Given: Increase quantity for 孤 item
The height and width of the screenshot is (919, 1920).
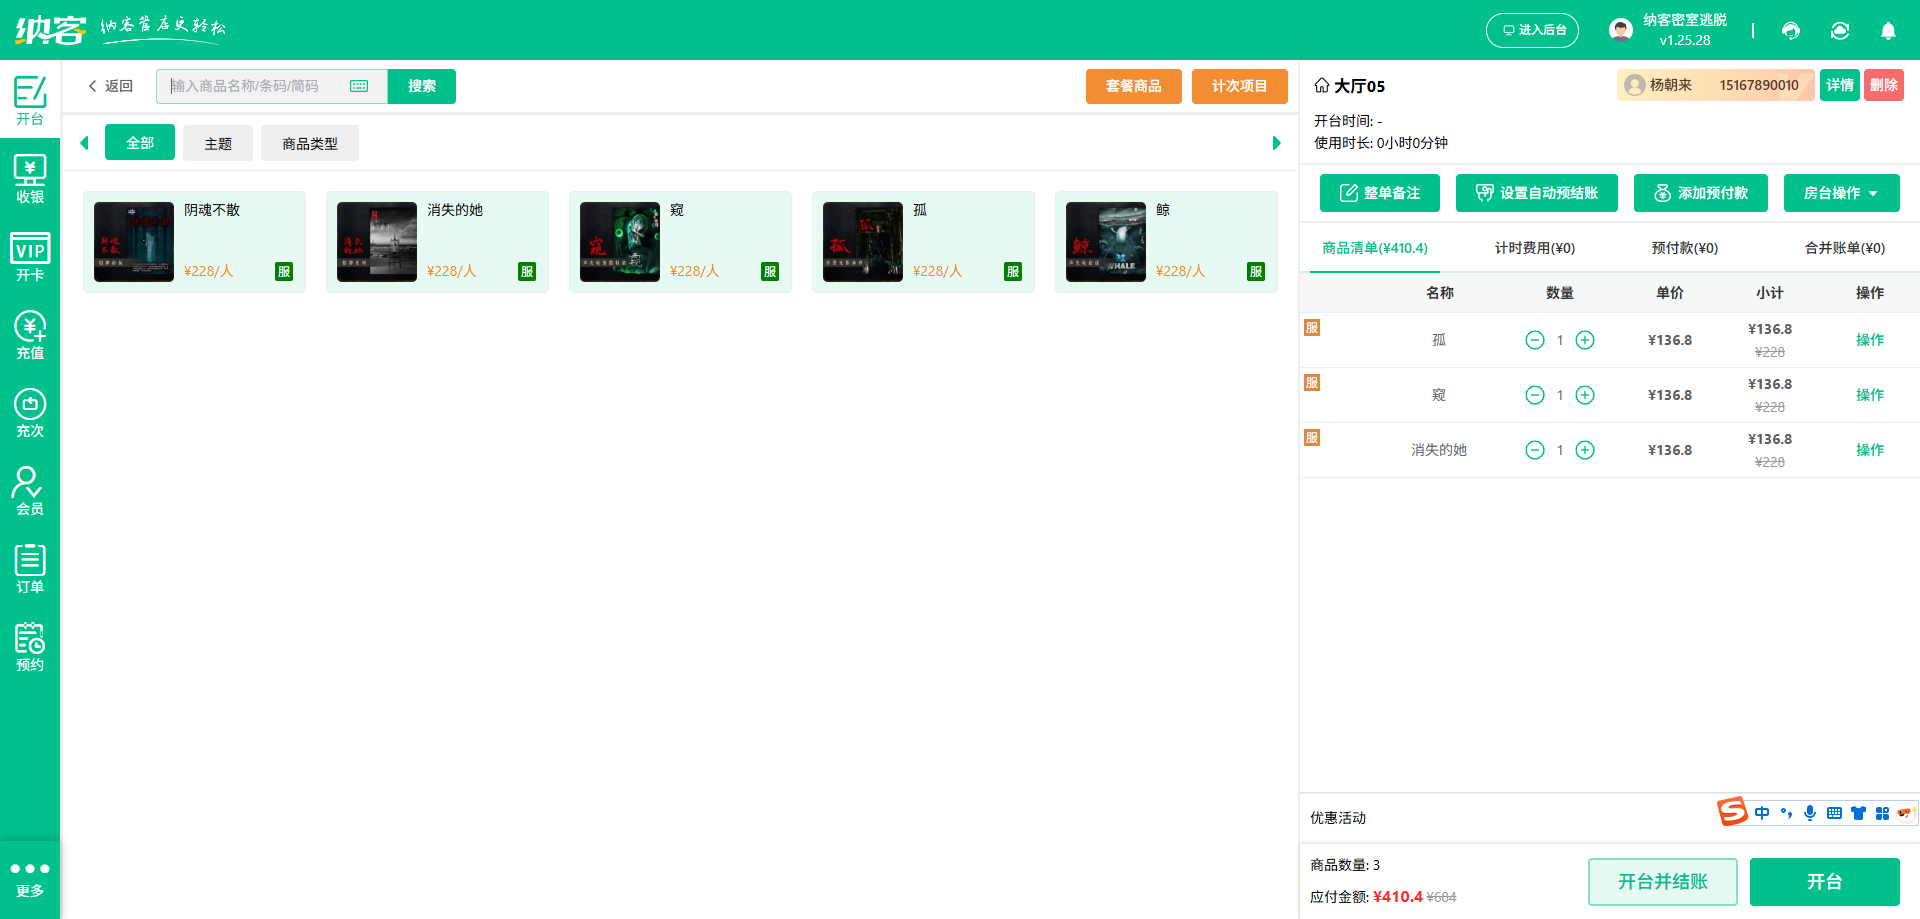Looking at the screenshot, I should pos(1585,340).
